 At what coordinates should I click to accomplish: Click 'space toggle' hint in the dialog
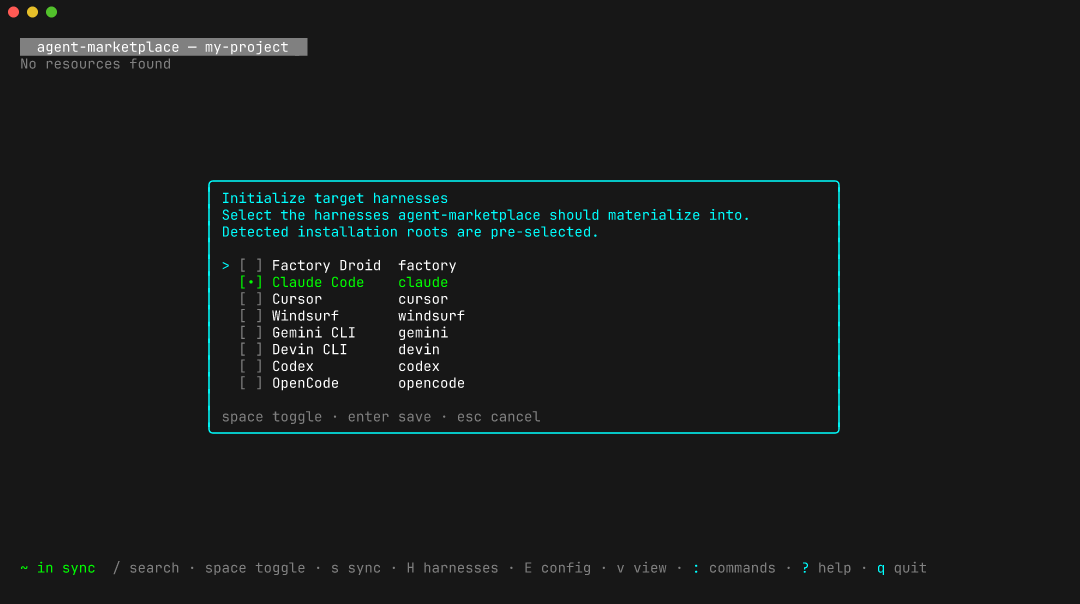coord(272,417)
